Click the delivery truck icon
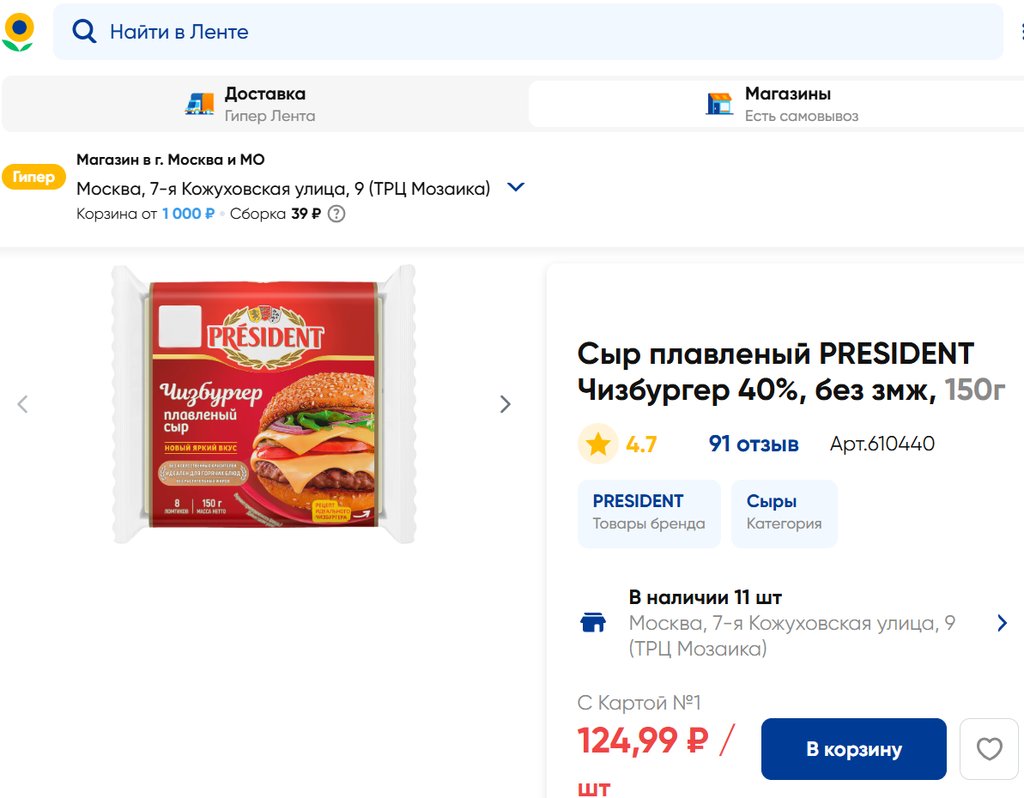 pos(200,103)
